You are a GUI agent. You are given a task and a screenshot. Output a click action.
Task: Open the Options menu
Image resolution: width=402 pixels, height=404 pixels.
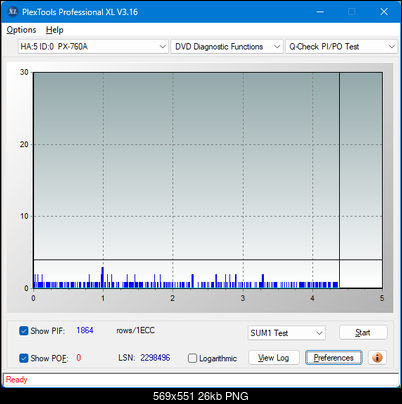(21, 30)
